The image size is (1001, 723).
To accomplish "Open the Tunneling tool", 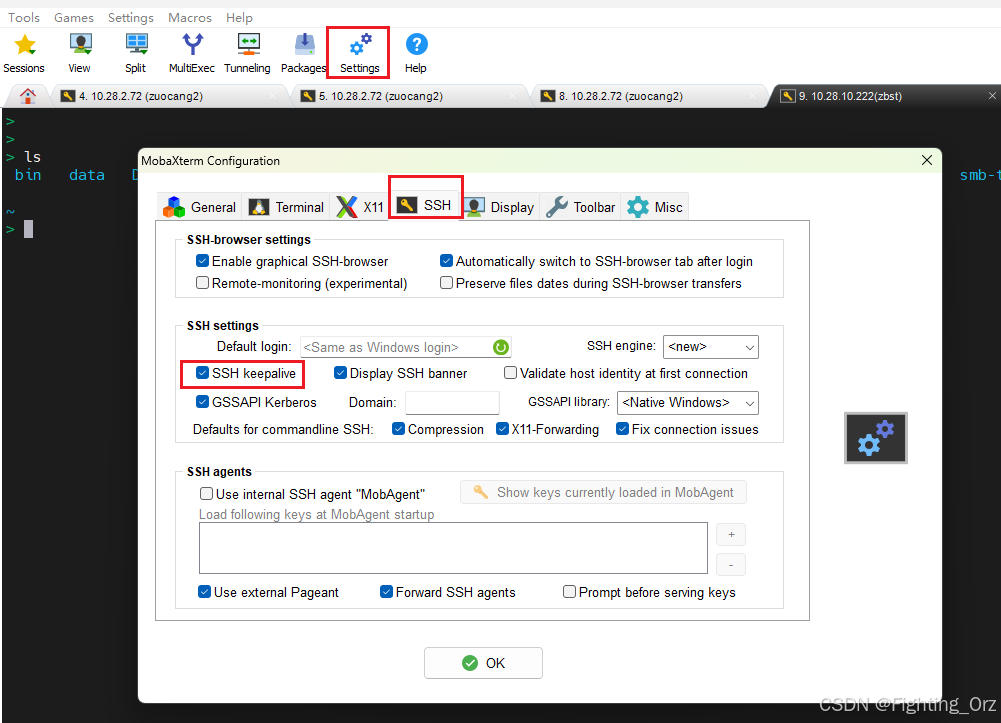I will click(x=246, y=50).
